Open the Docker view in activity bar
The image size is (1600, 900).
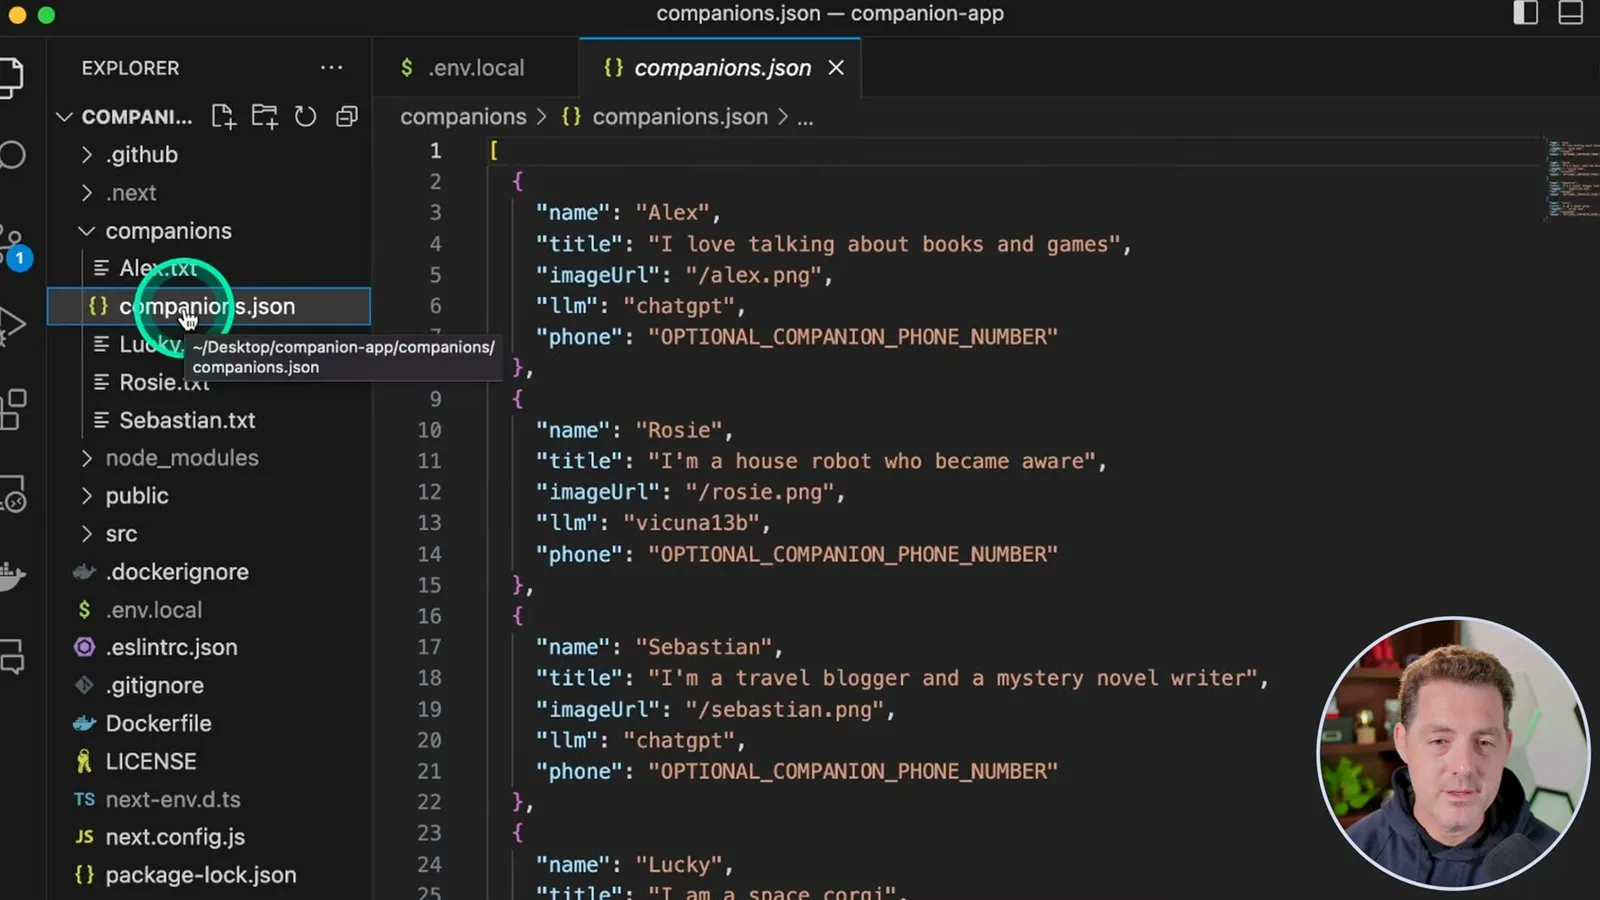tap(12, 575)
